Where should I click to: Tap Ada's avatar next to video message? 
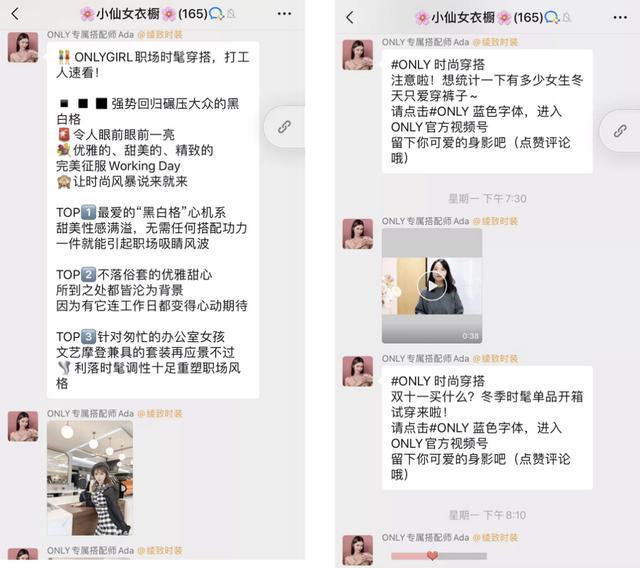(x=358, y=234)
